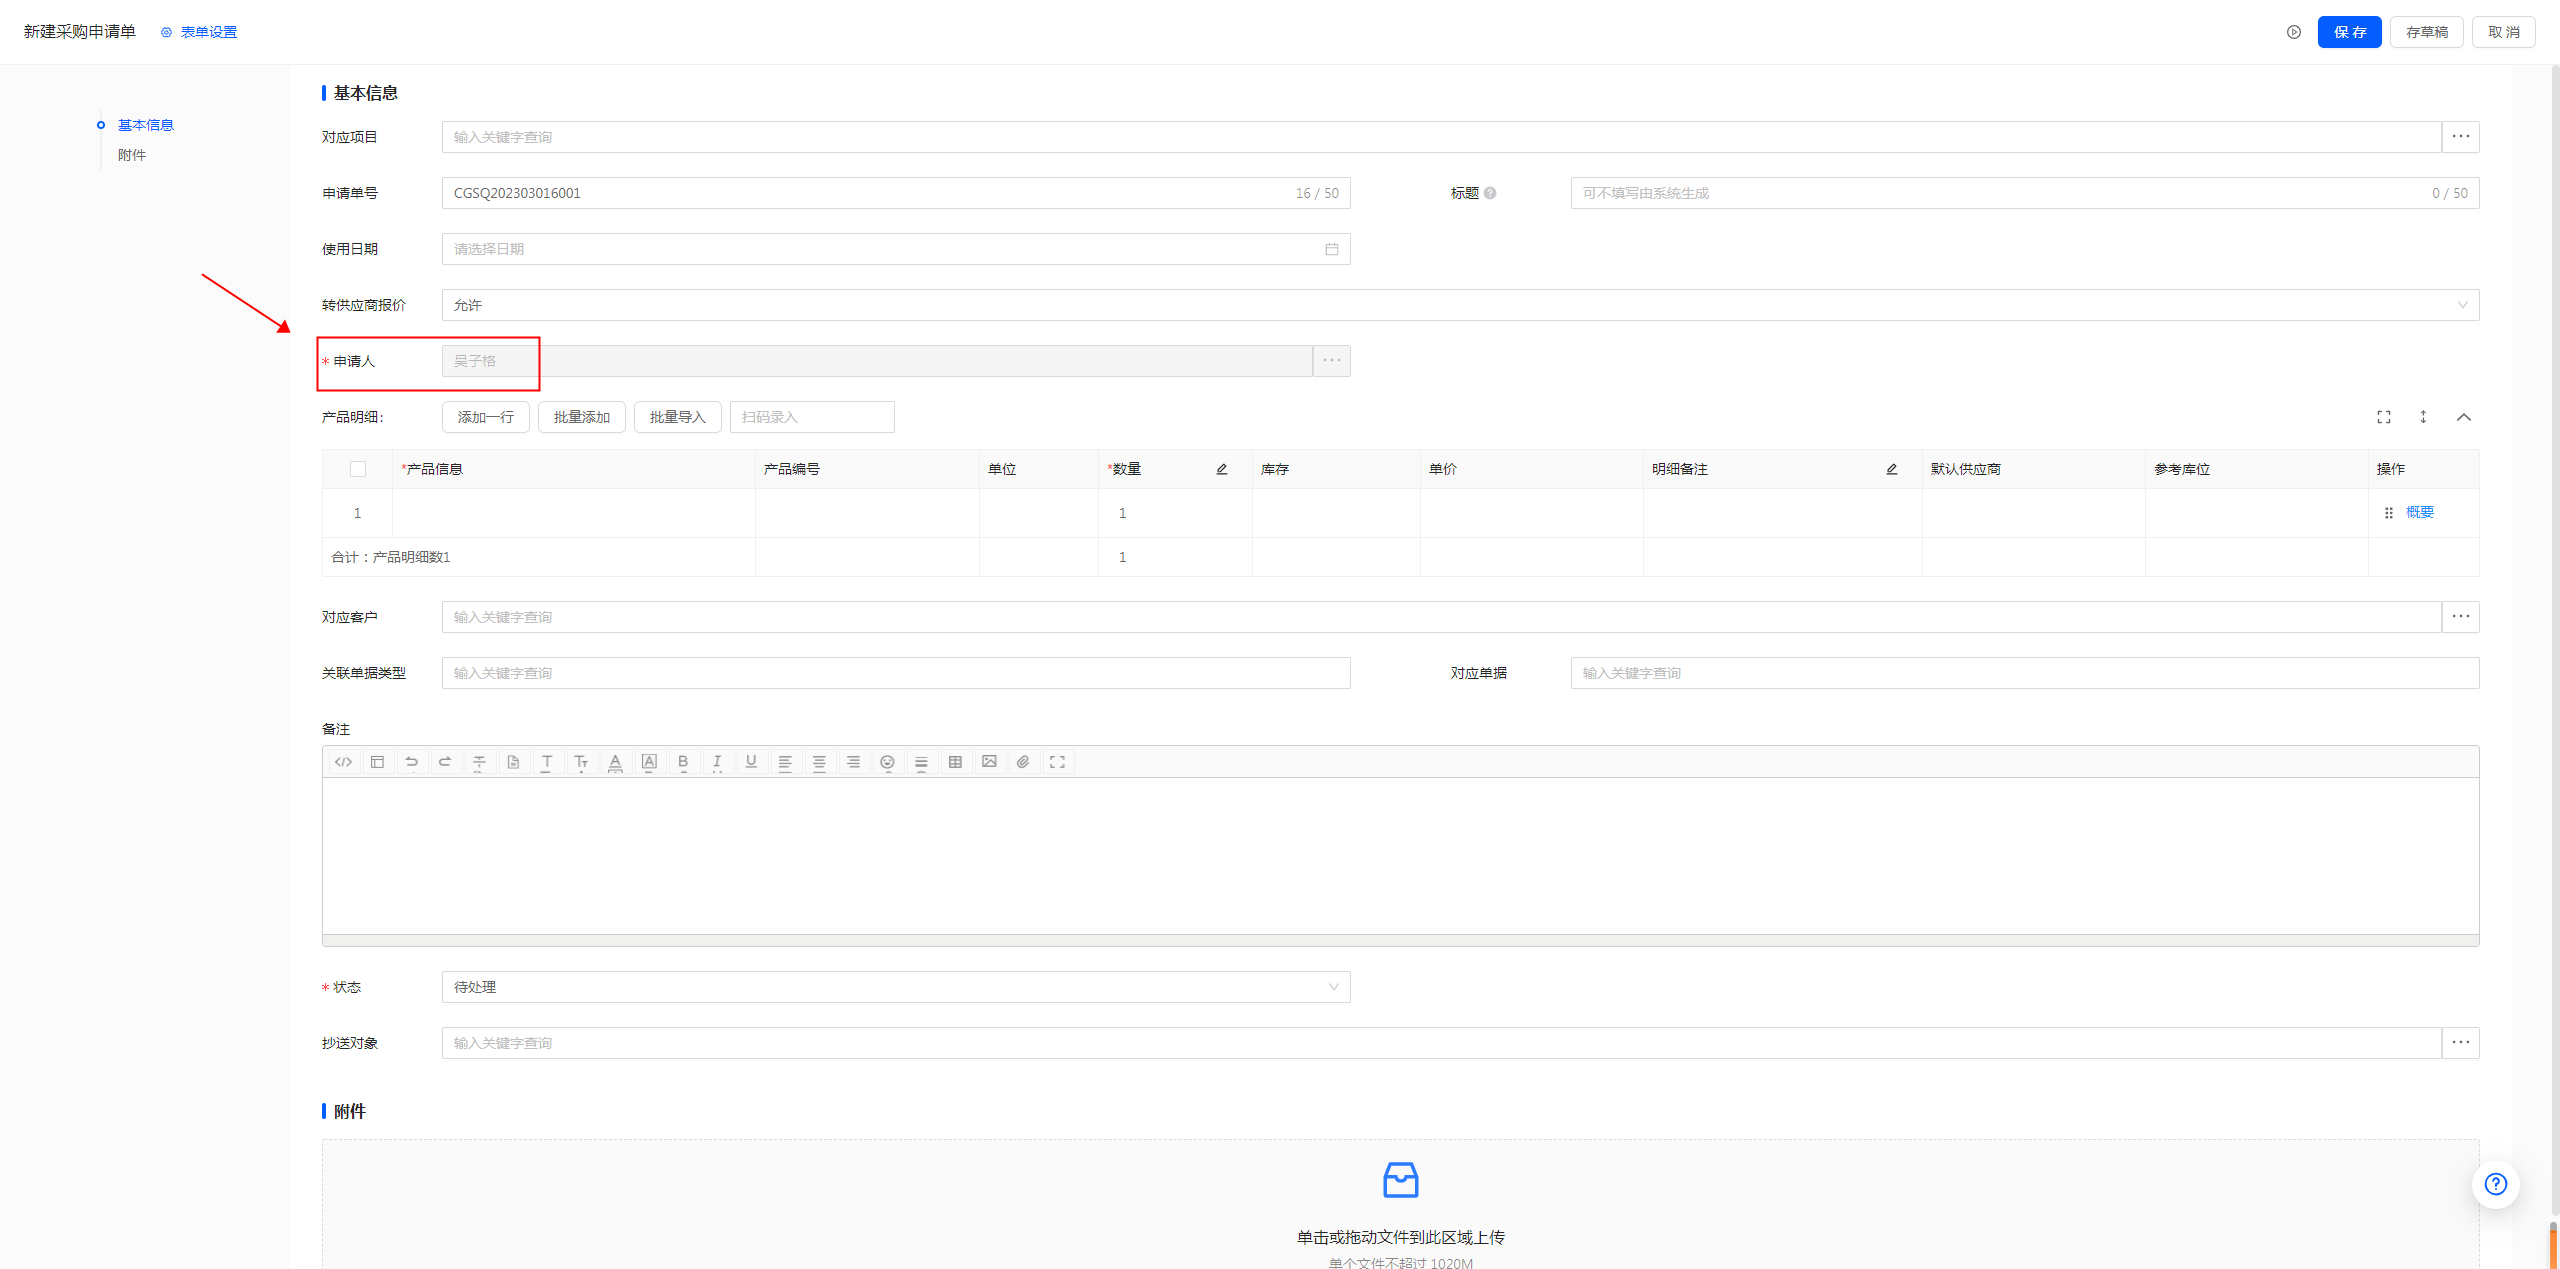Click the edit pencil in 明细备注 column header
This screenshot has width=2560, height=1269.
coord(1892,469)
